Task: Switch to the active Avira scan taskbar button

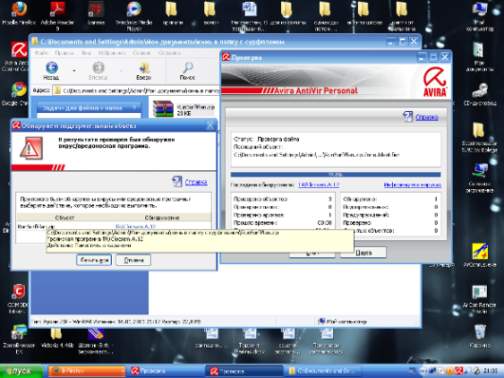Action: point(244,371)
